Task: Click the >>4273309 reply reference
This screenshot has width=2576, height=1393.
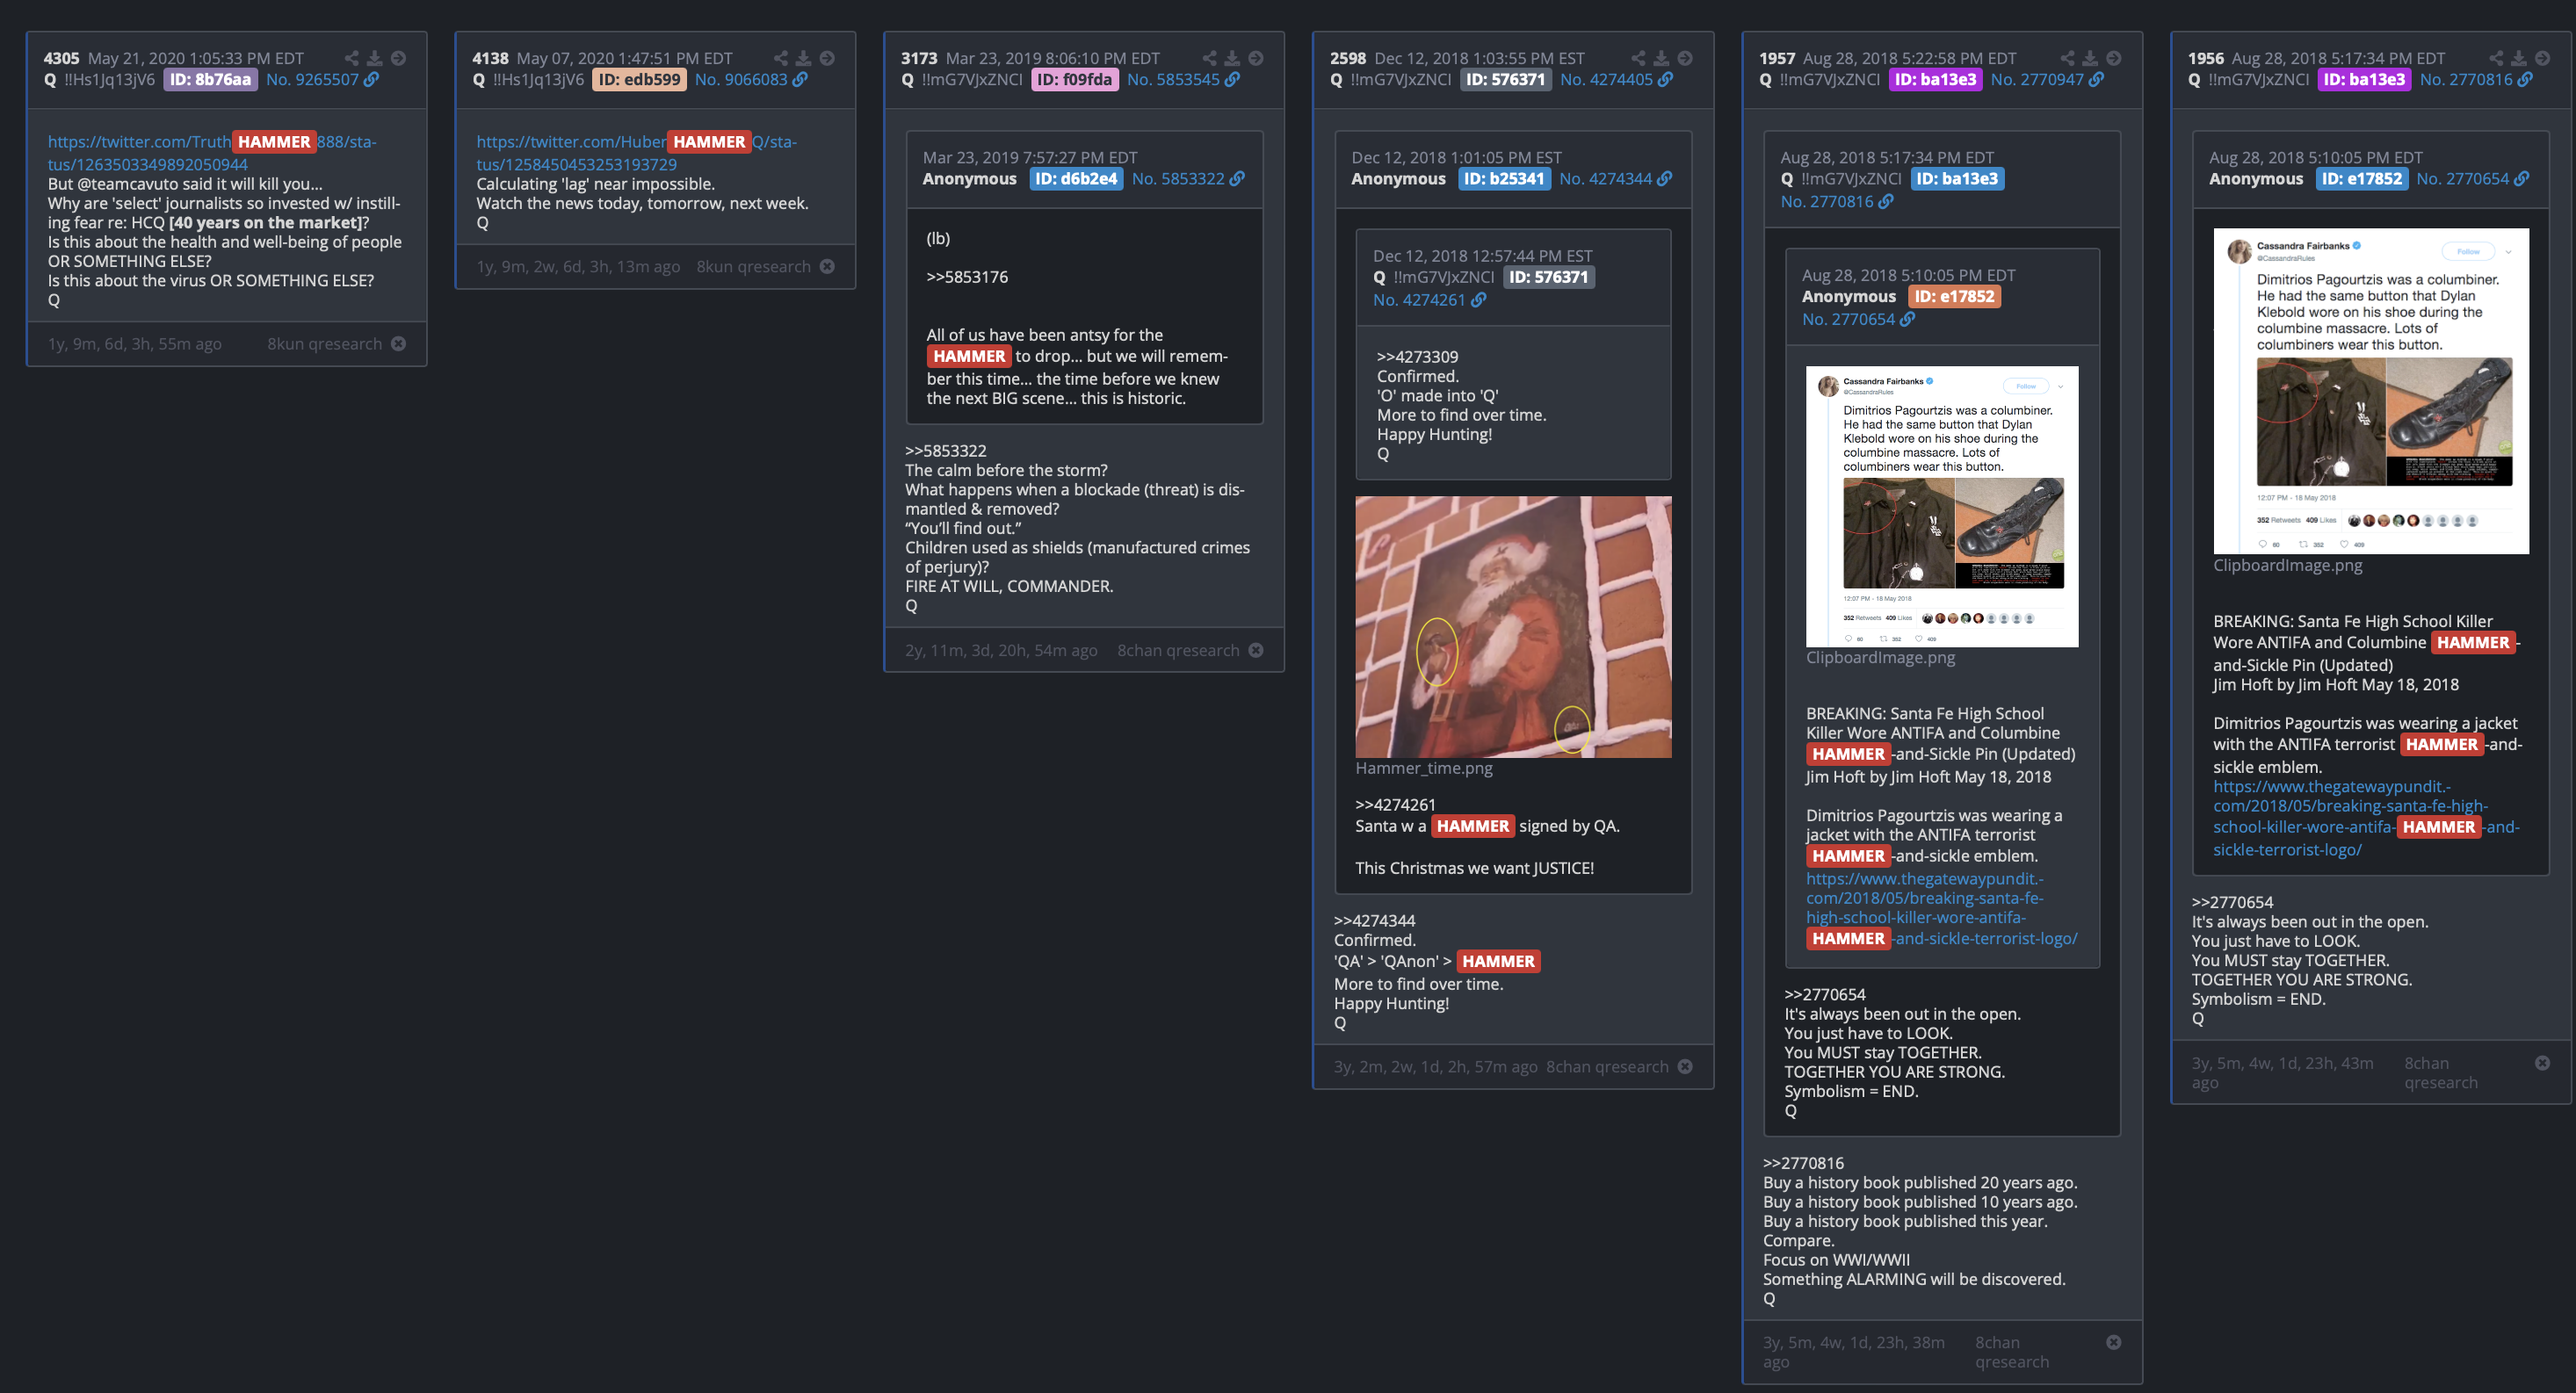Action: 1417,357
